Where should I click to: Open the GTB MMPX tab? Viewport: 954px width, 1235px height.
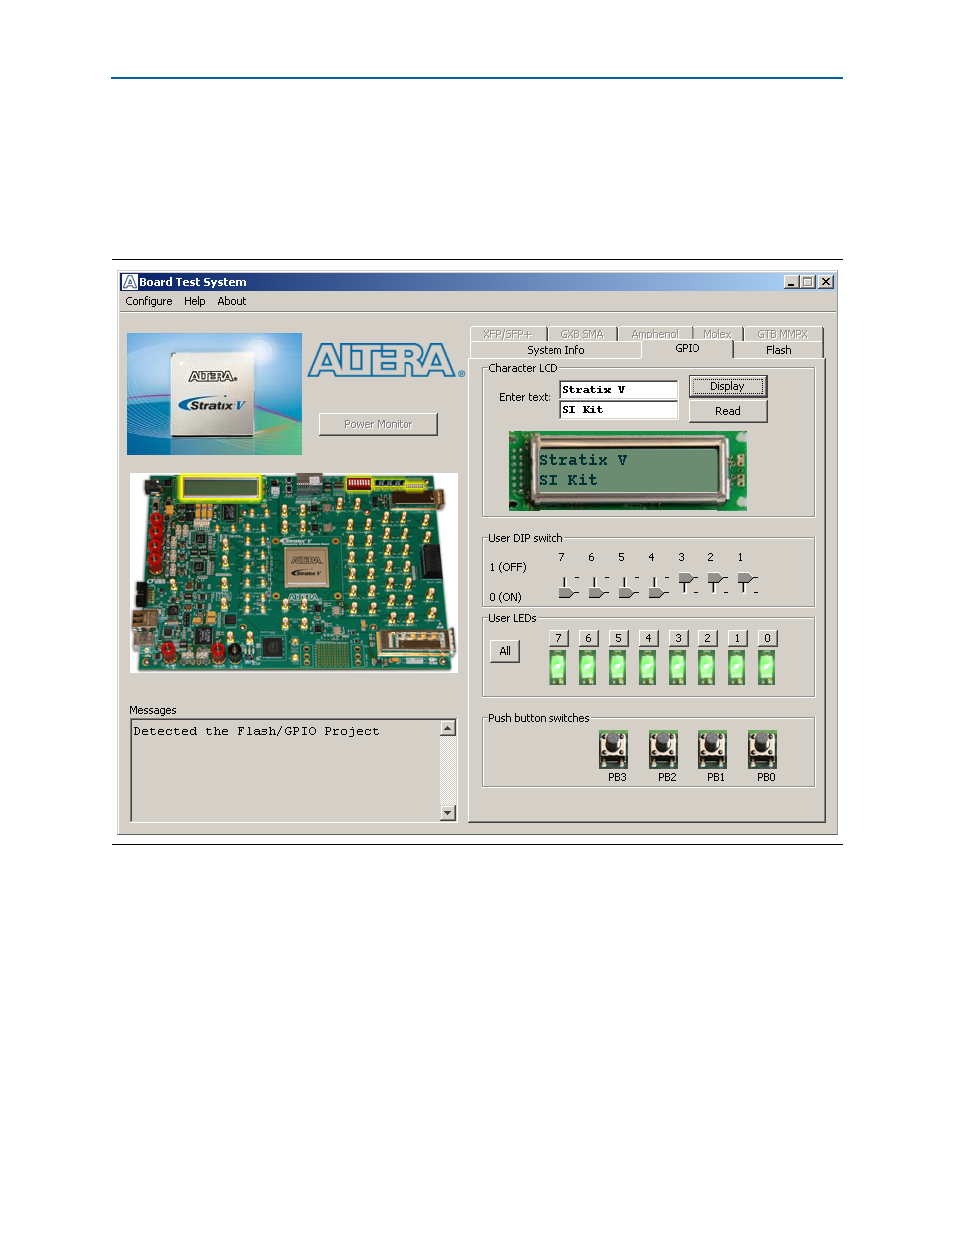[x=782, y=334]
